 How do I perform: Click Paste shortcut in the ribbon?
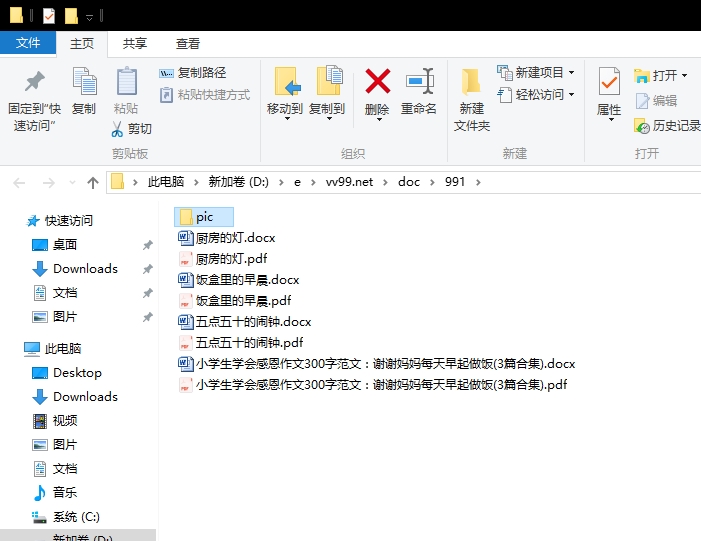pyautogui.click(x=205, y=95)
